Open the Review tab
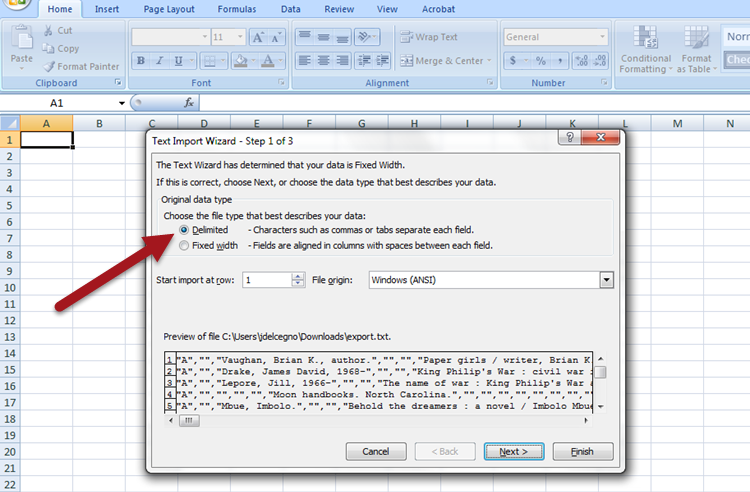This screenshot has width=750, height=492. [x=339, y=9]
